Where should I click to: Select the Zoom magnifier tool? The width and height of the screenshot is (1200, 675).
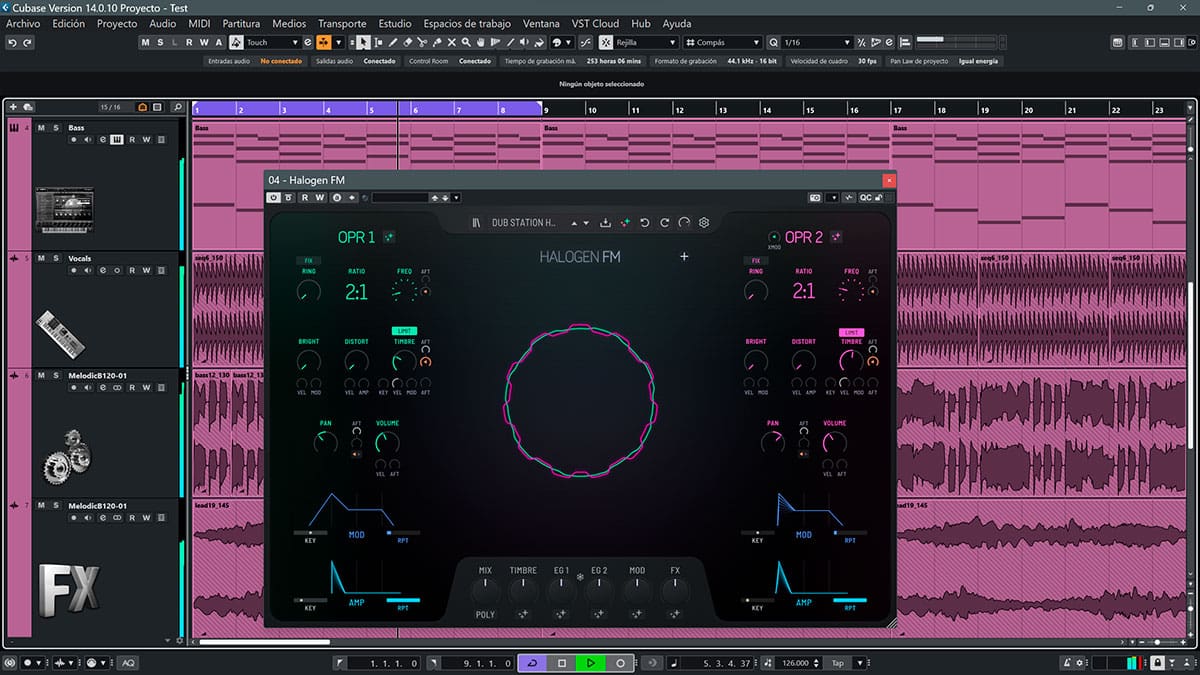click(x=467, y=42)
